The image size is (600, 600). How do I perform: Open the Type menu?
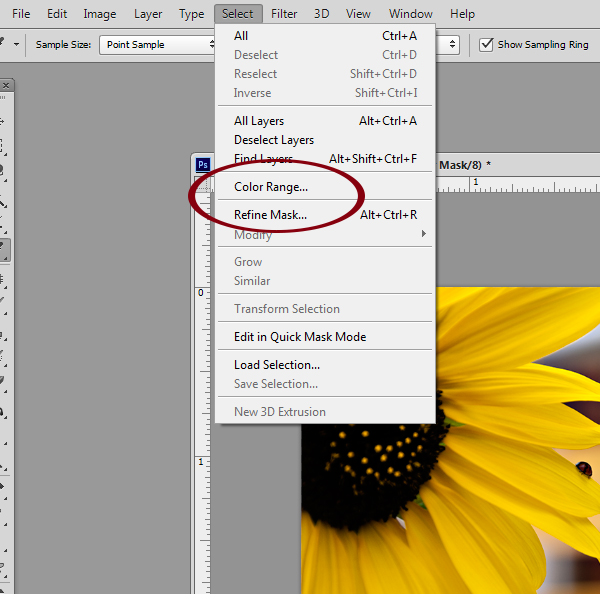click(191, 14)
